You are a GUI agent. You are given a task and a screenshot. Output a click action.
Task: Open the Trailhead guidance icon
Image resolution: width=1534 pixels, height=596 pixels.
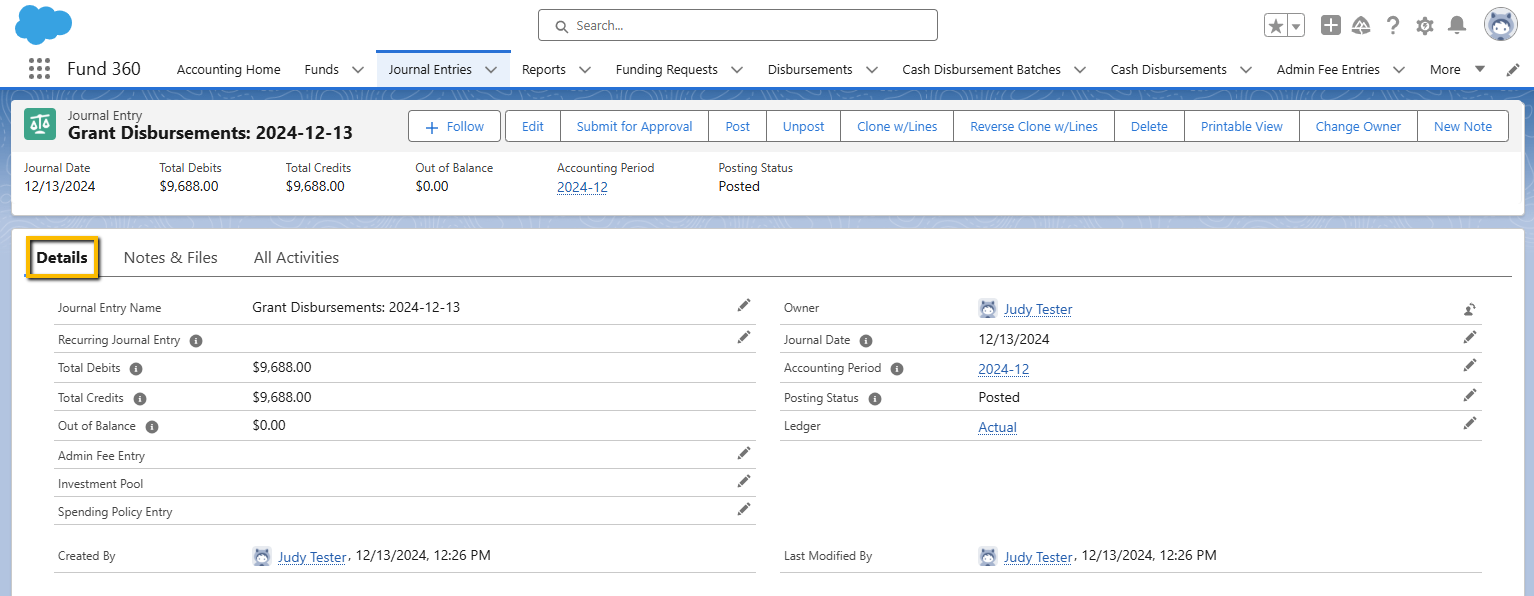(1361, 25)
